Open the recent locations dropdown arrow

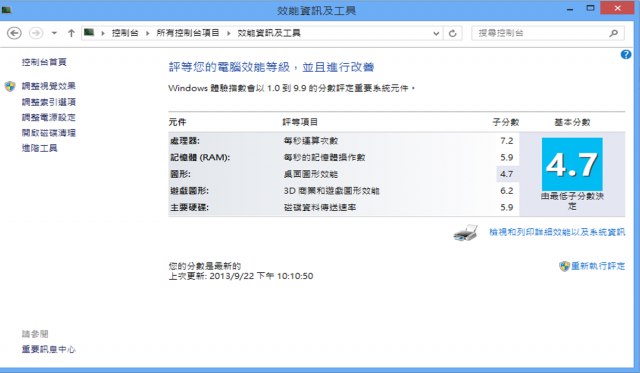click(x=54, y=33)
